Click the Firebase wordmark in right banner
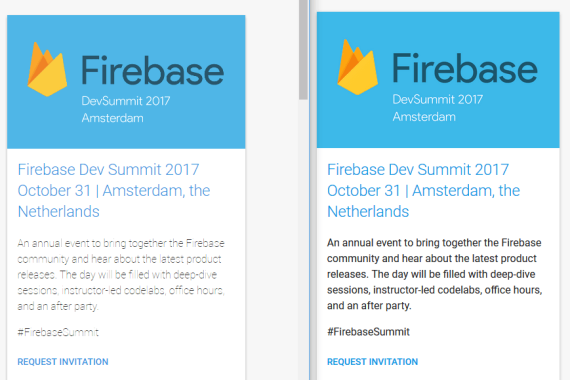This screenshot has width=570, height=380. [465, 68]
